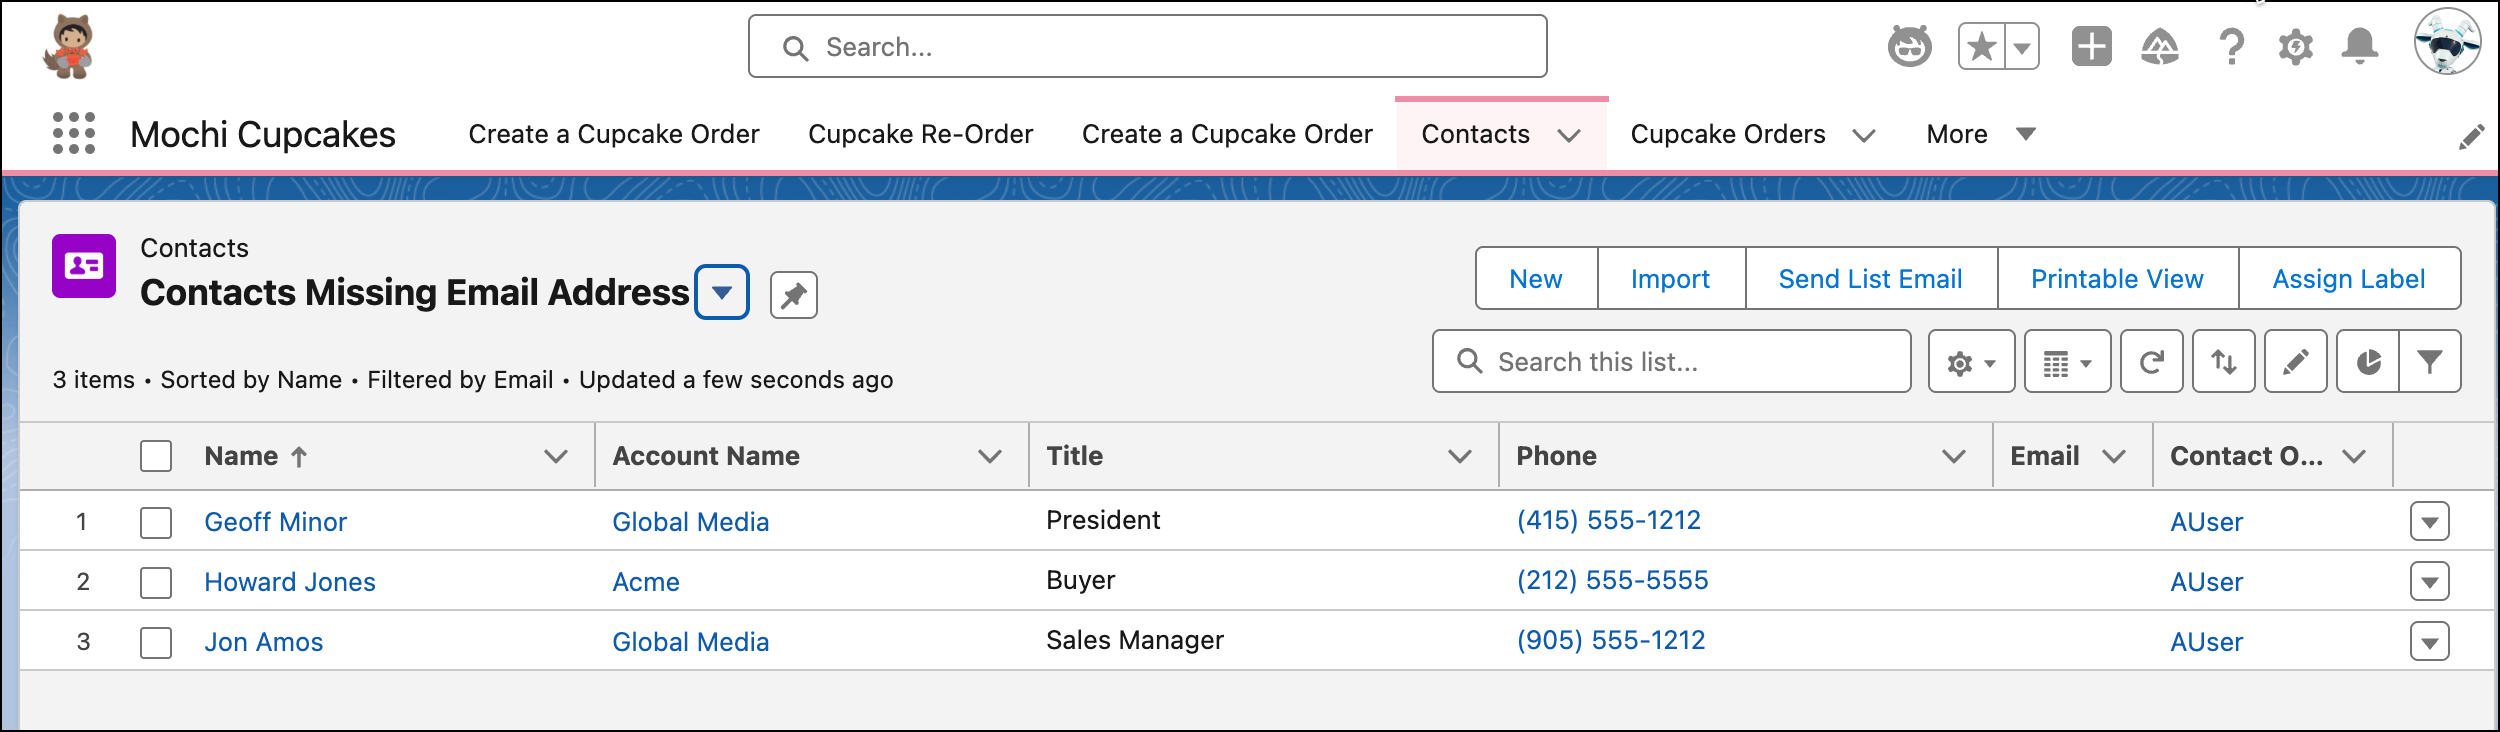Call phone number (415) 555-1212
Image resolution: width=2500 pixels, height=732 pixels.
tap(1609, 520)
